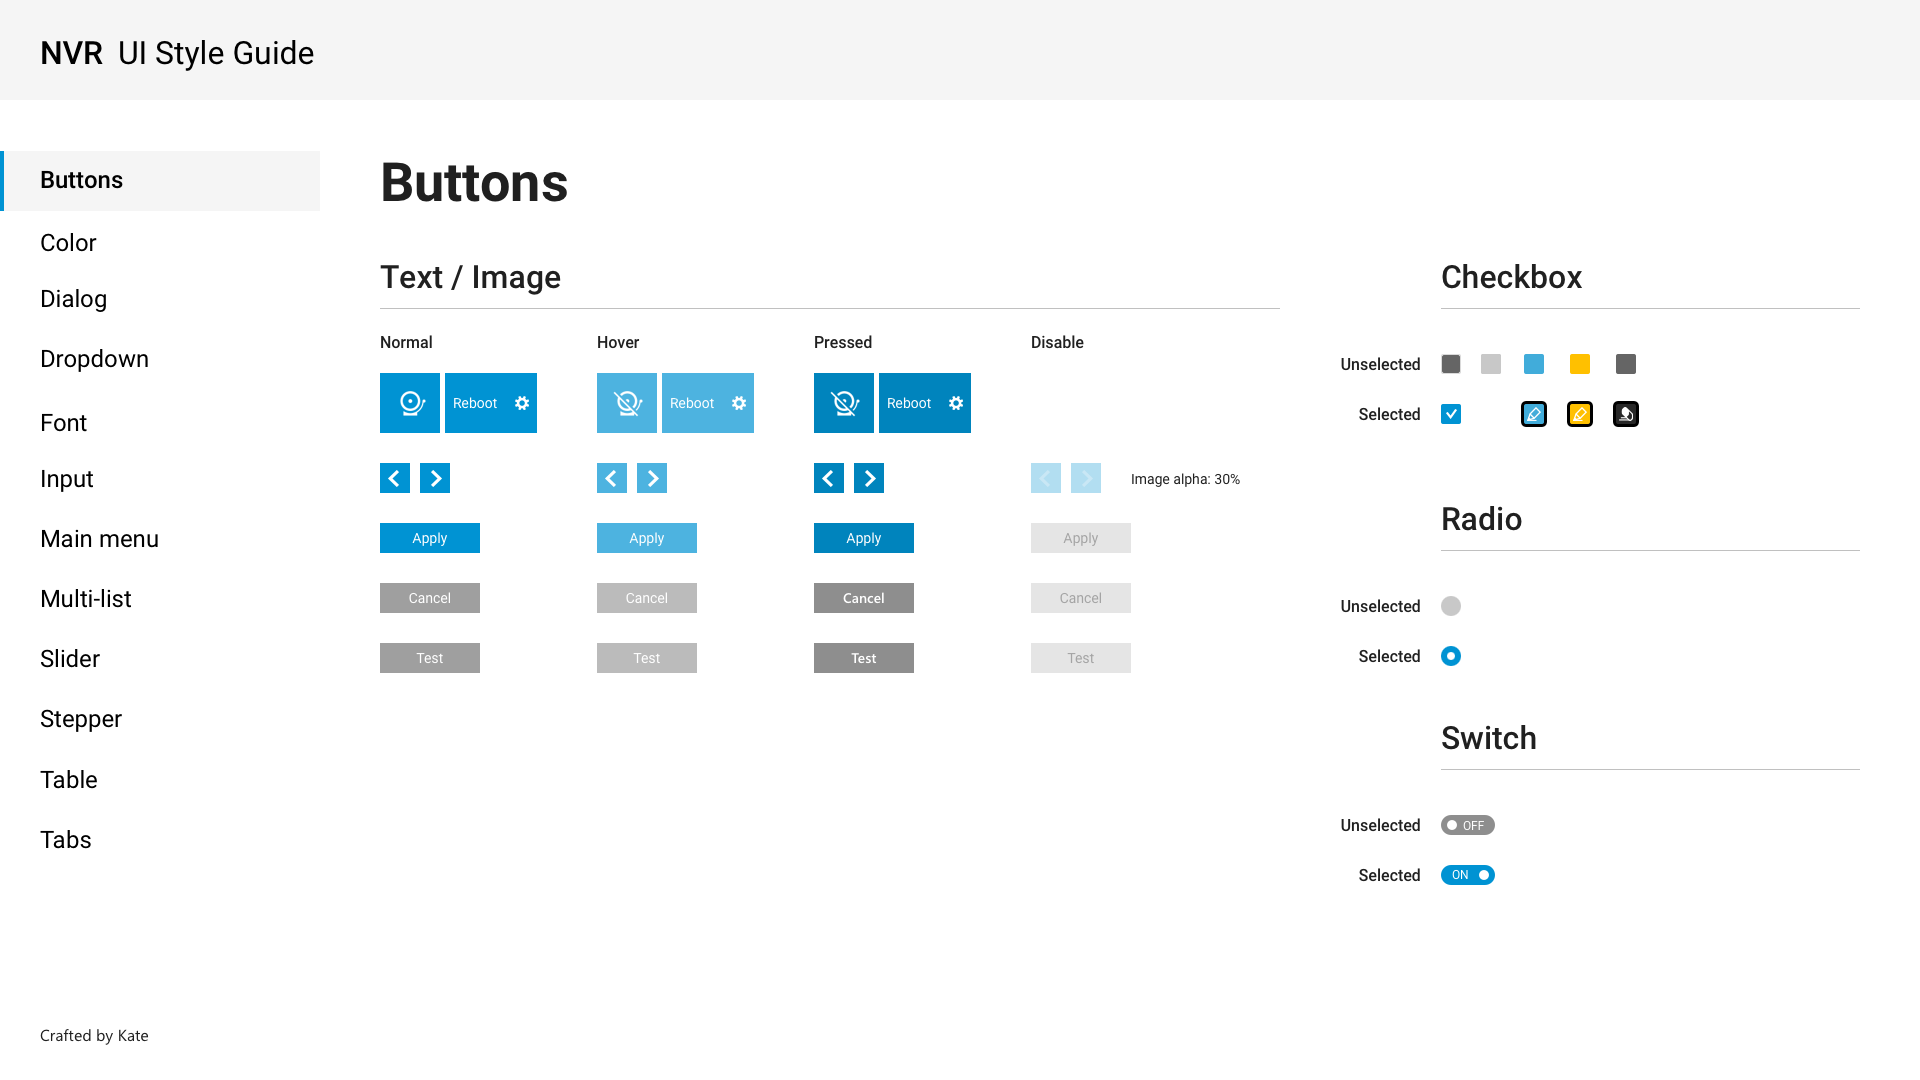Click the gear icon on Pressed Reboot button

coord(956,403)
